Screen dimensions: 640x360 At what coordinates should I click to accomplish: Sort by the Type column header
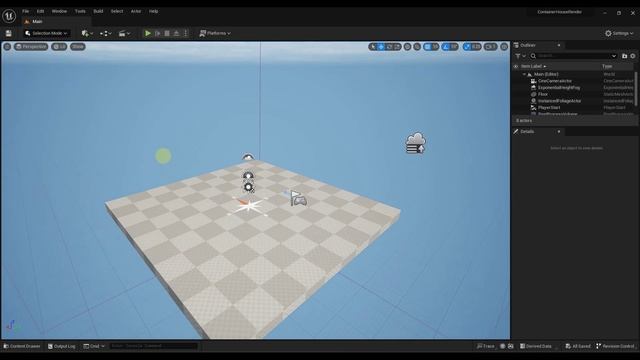click(x=607, y=67)
